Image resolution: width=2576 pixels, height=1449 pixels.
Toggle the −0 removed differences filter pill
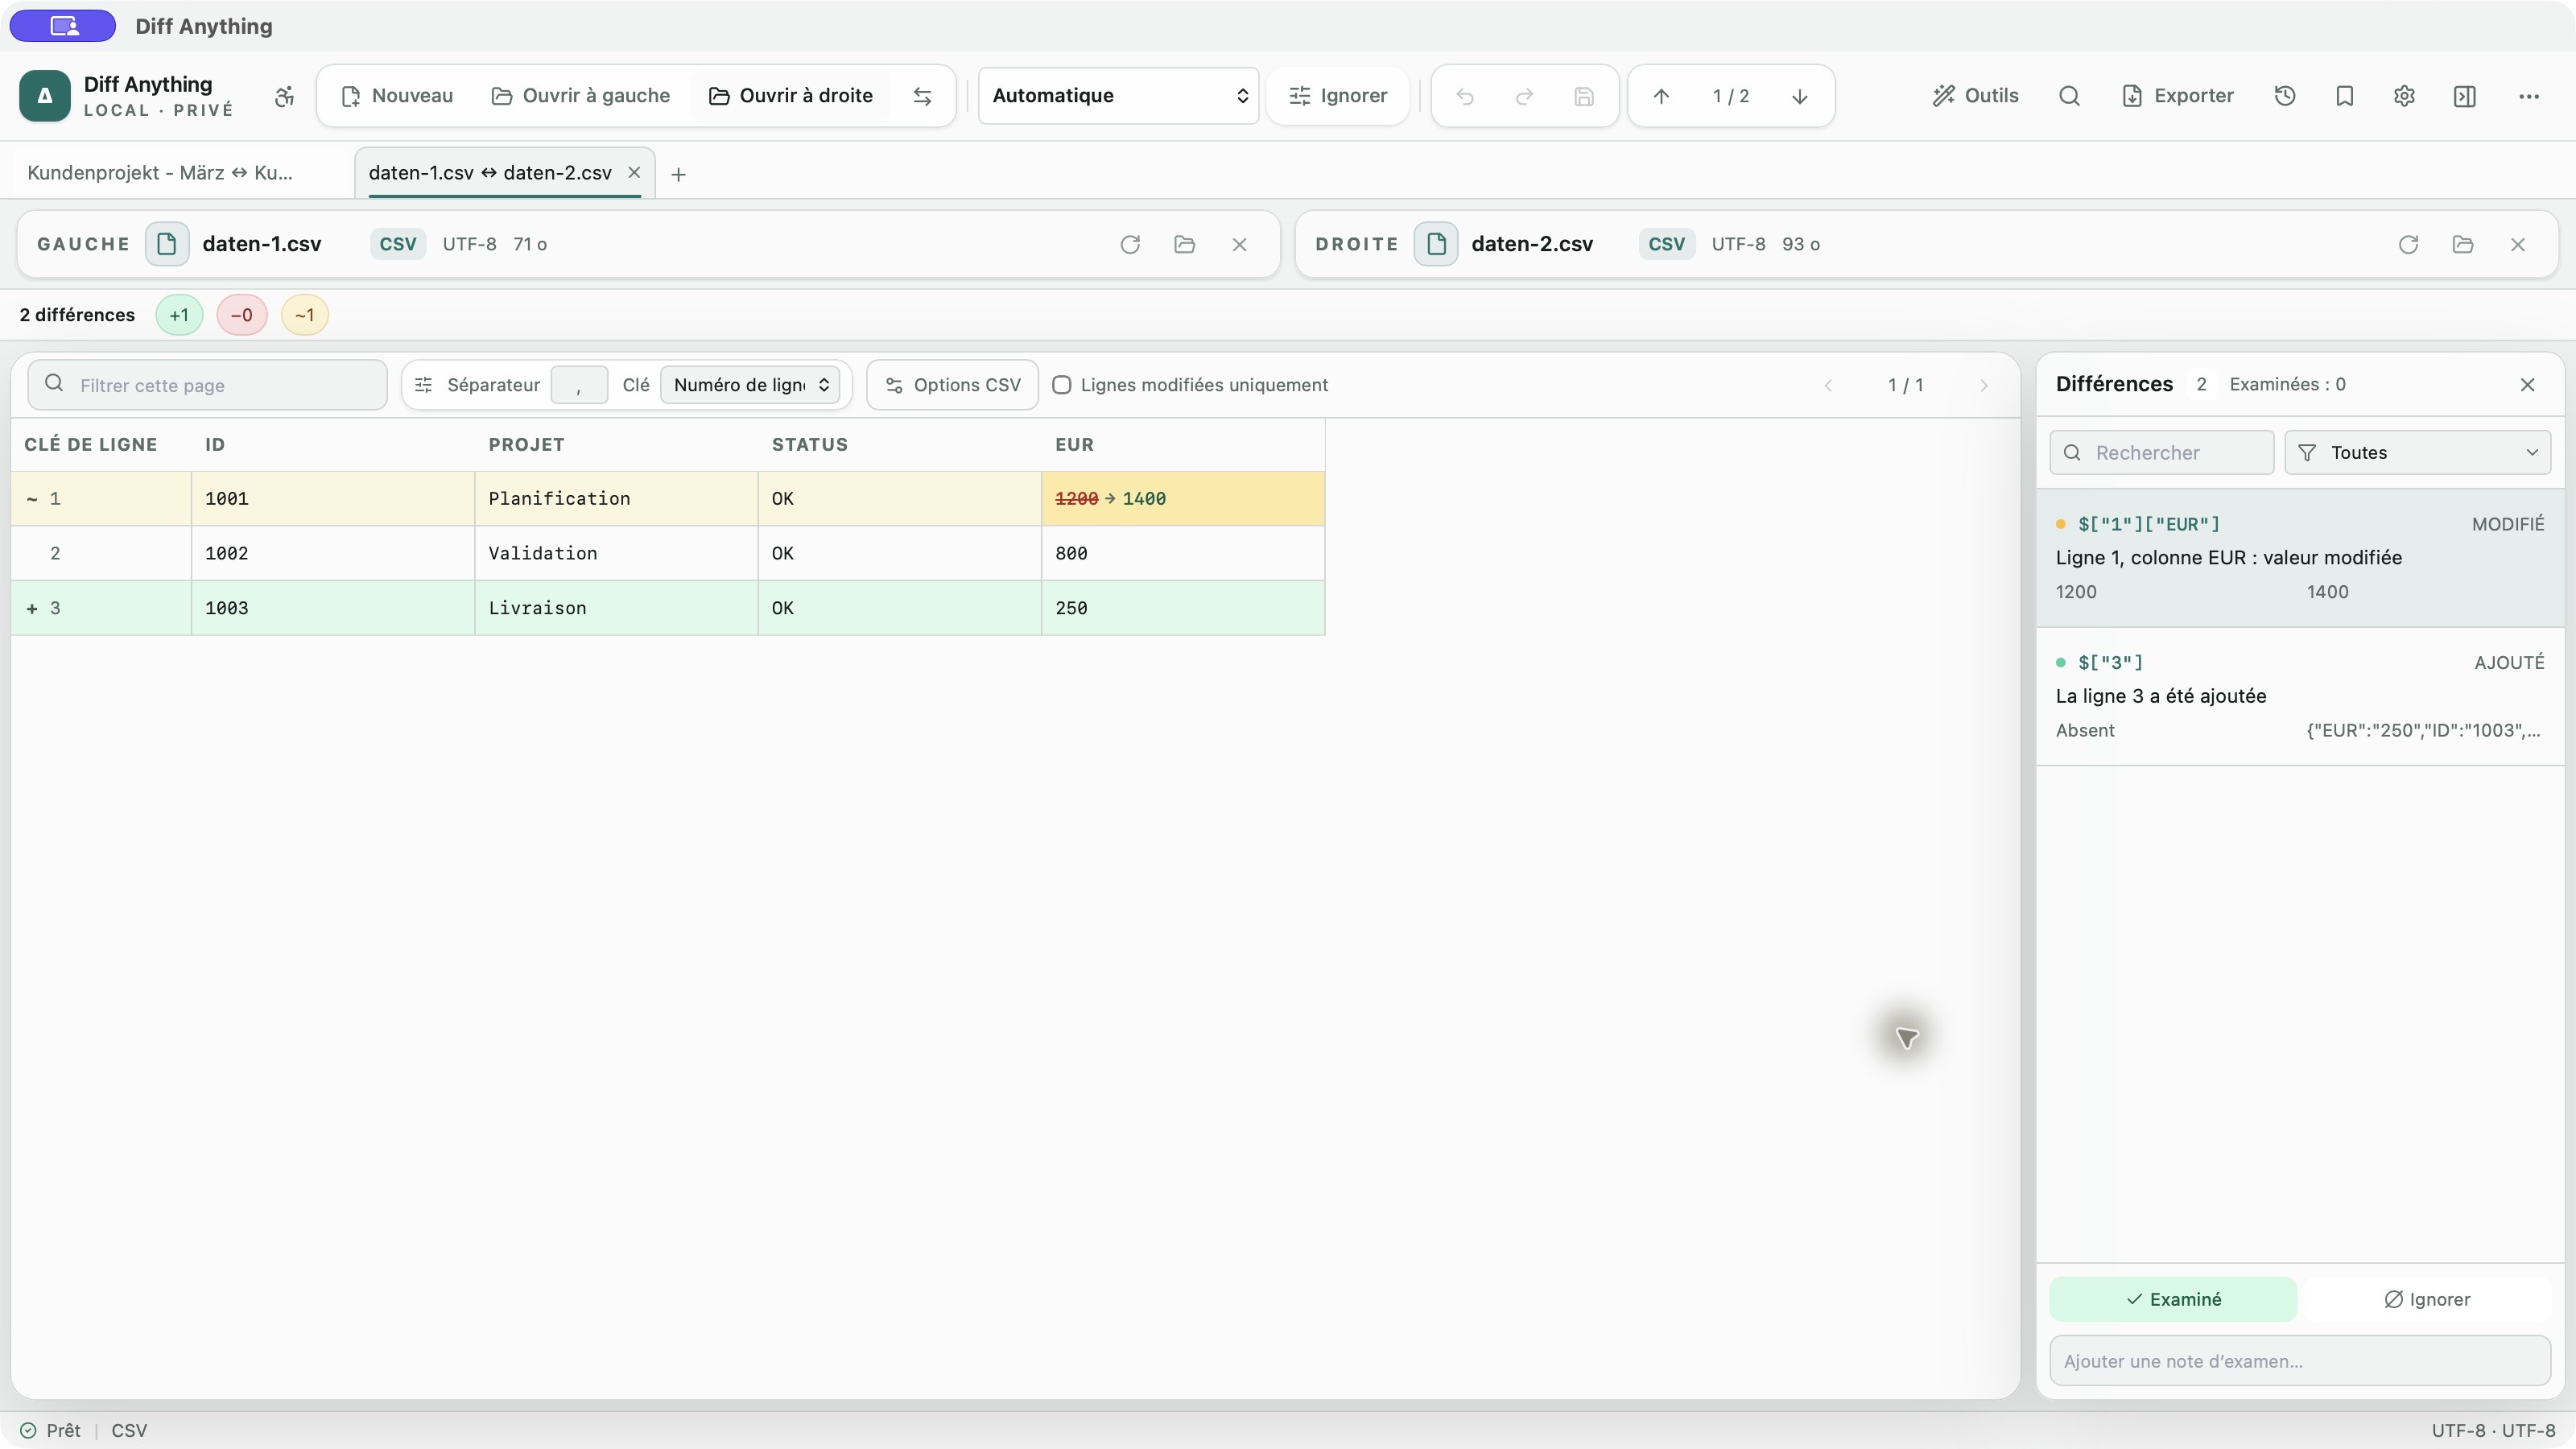pos(241,315)
